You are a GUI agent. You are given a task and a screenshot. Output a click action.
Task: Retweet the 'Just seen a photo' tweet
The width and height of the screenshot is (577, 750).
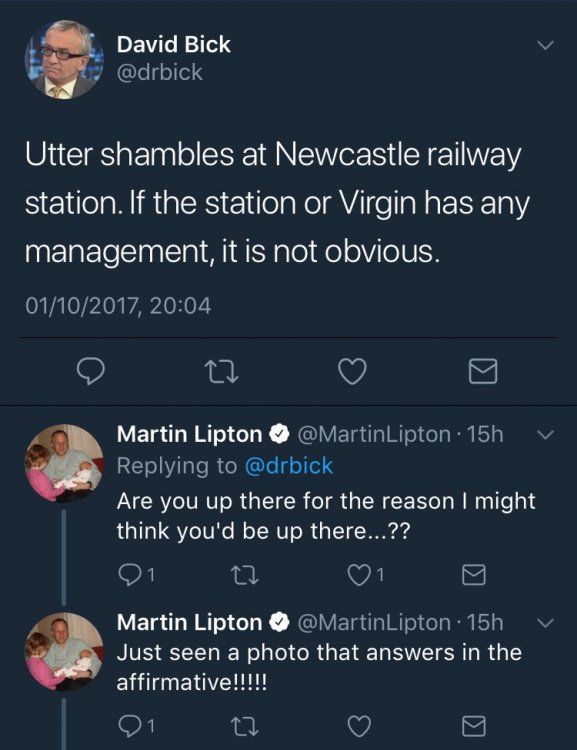(244, 727)
